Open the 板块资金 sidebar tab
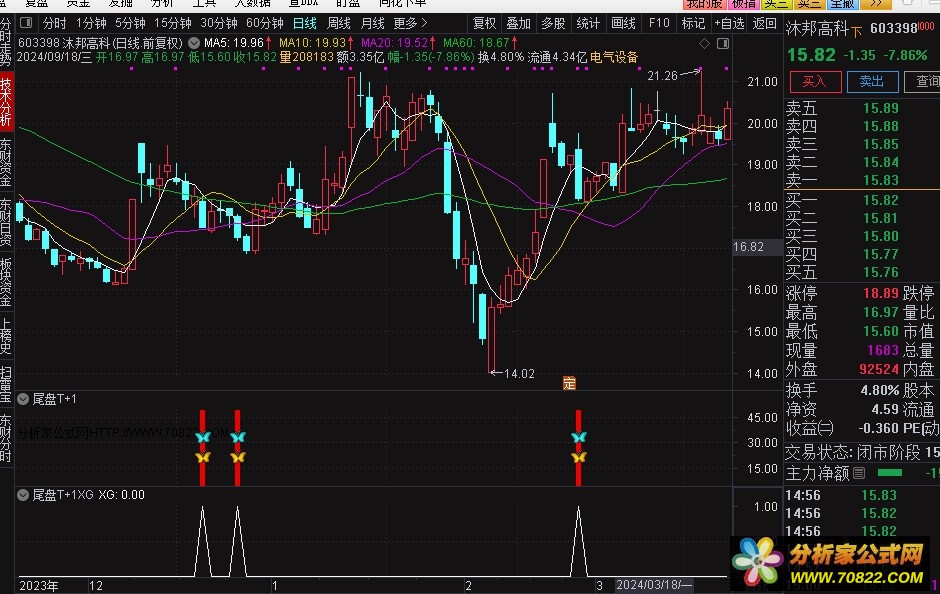Image resolution: width=940 pixels, height=594 pixels. click(x=6, y=282)
